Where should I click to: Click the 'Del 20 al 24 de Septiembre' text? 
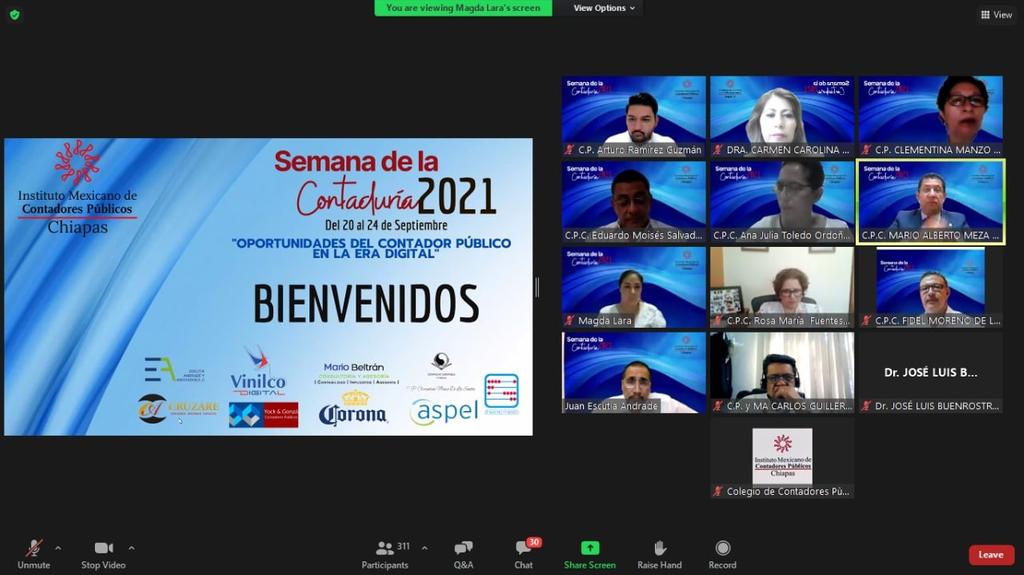click(x=387, y=225)
